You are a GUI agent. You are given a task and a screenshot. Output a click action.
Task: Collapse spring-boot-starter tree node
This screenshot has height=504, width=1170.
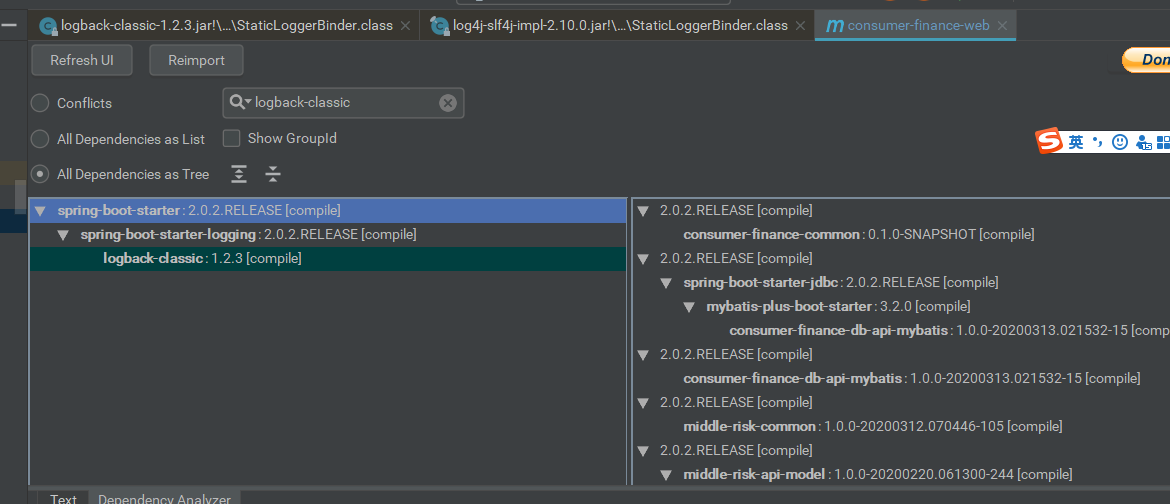(x=40, y=211)
